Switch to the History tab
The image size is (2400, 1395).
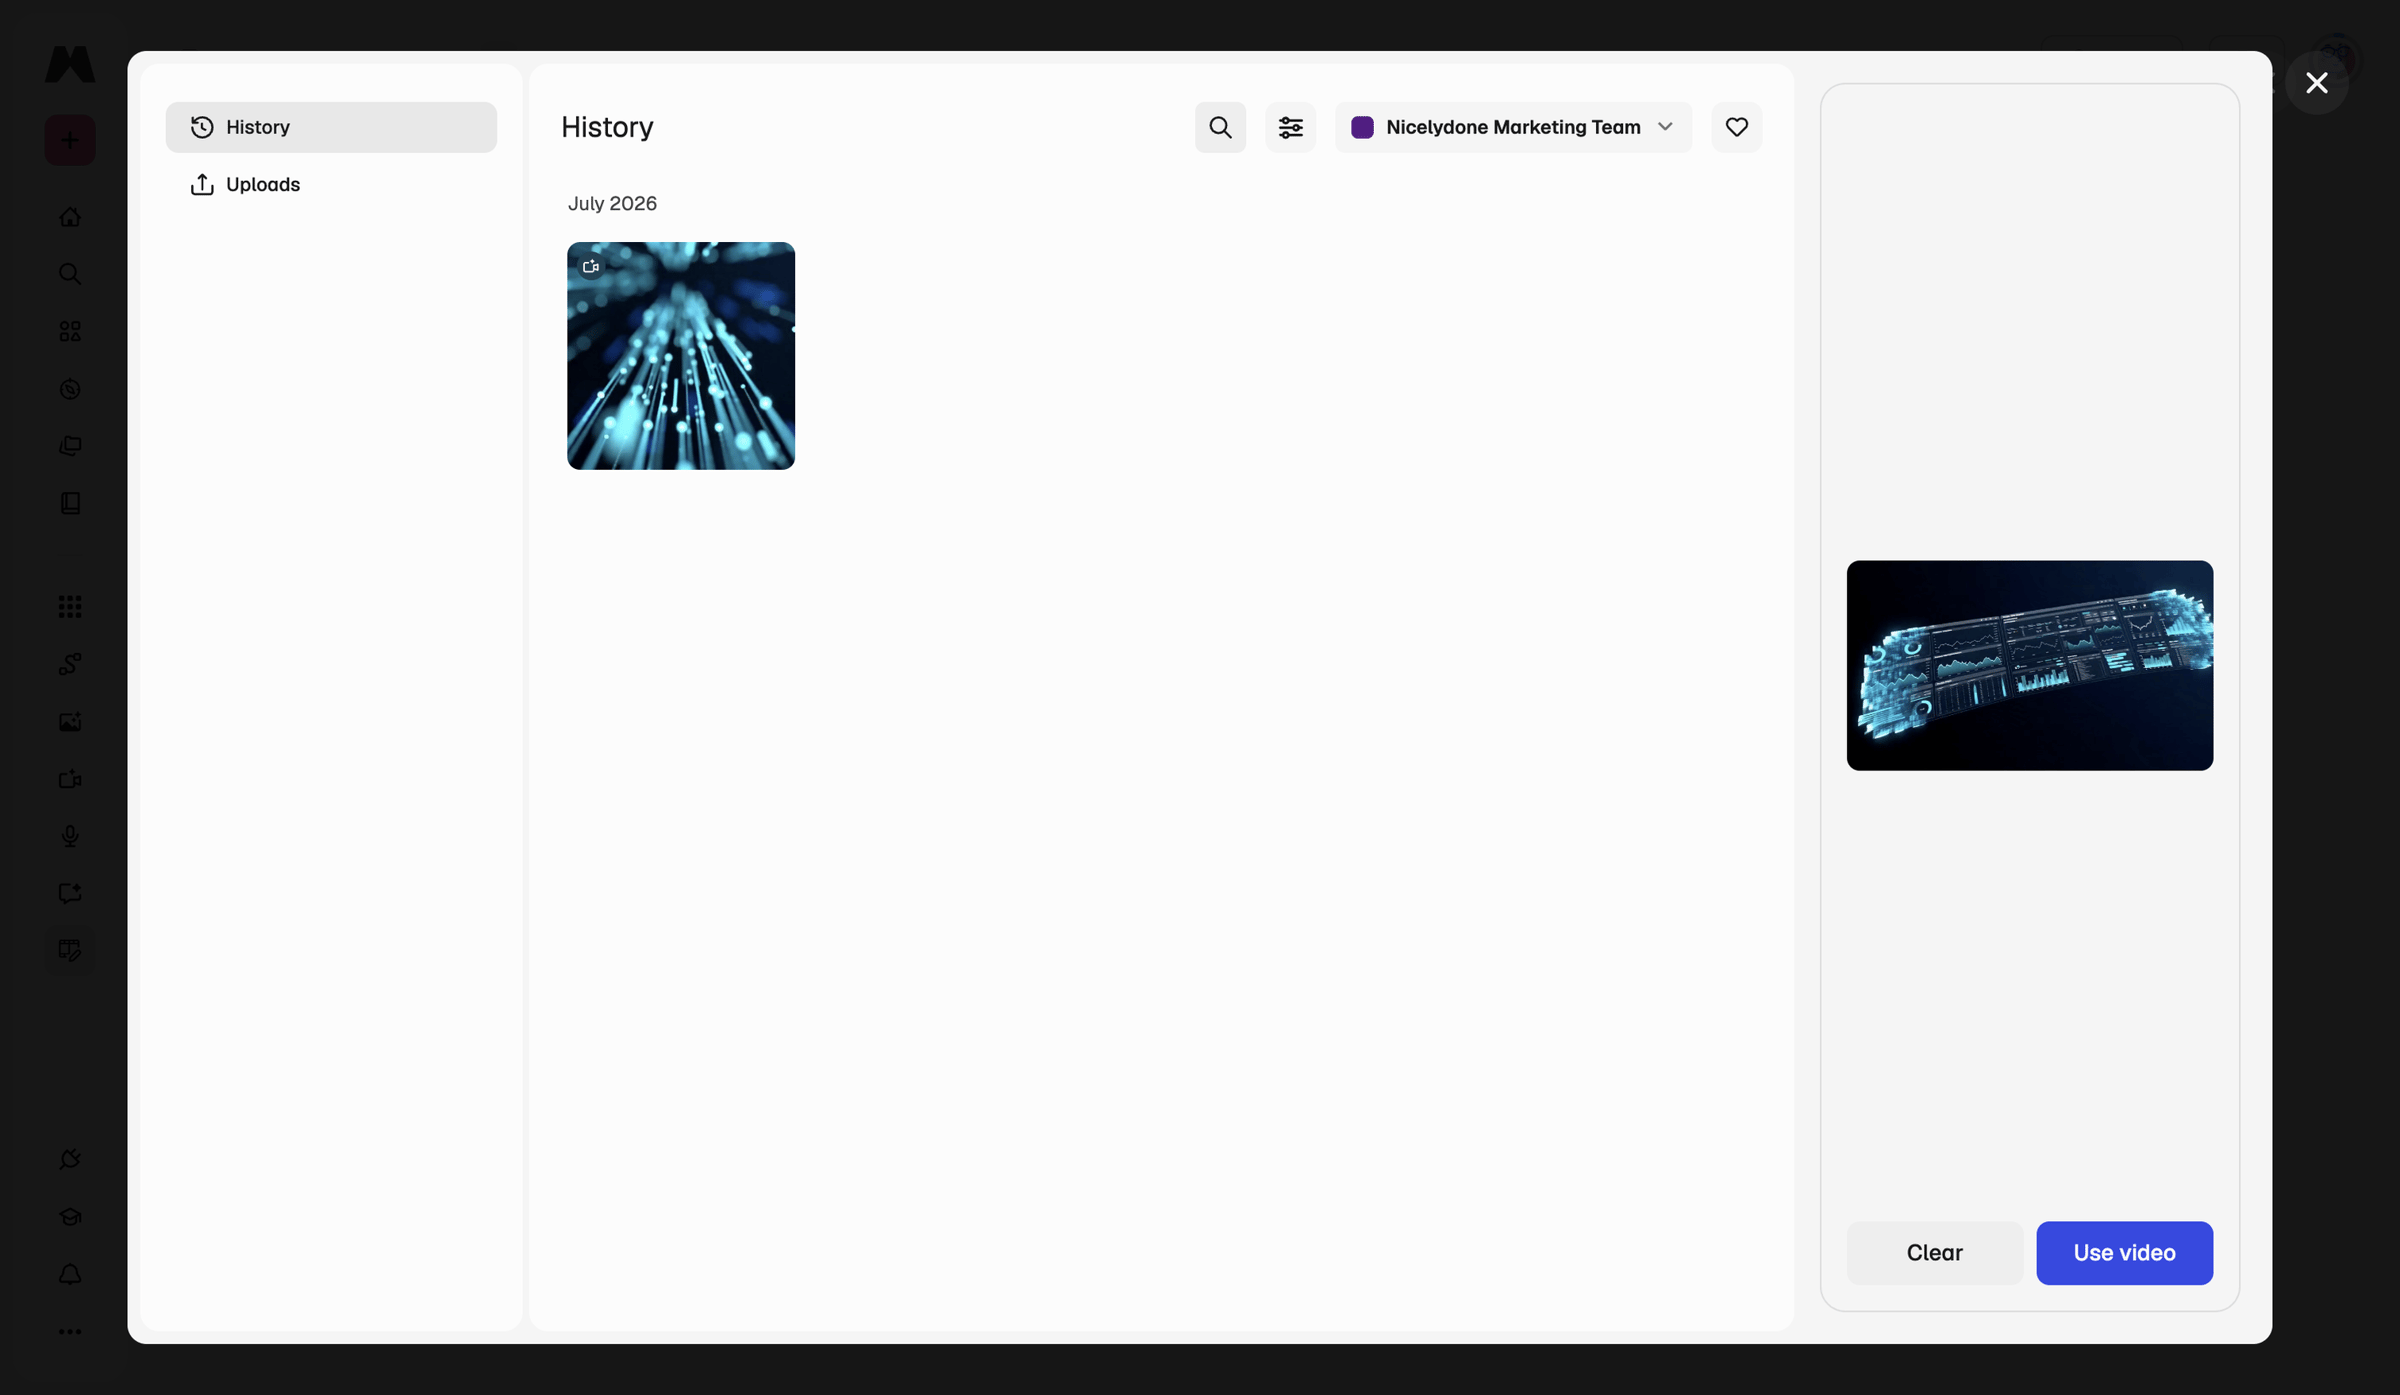point(331,127)
